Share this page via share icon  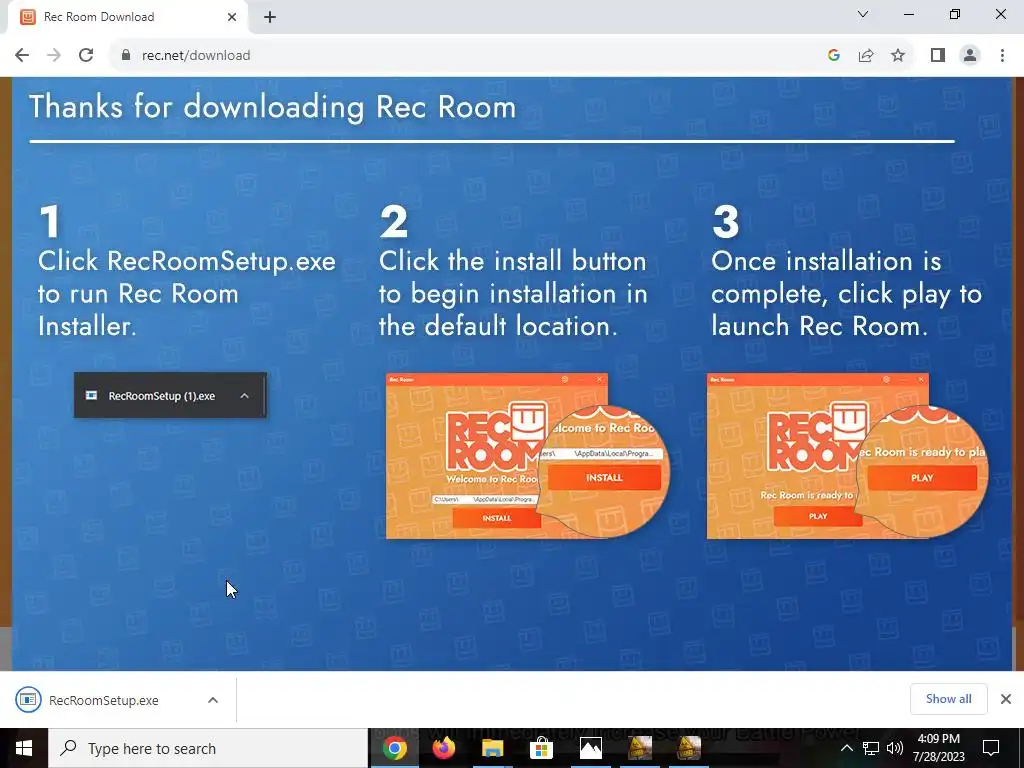(x=866, y=56)
